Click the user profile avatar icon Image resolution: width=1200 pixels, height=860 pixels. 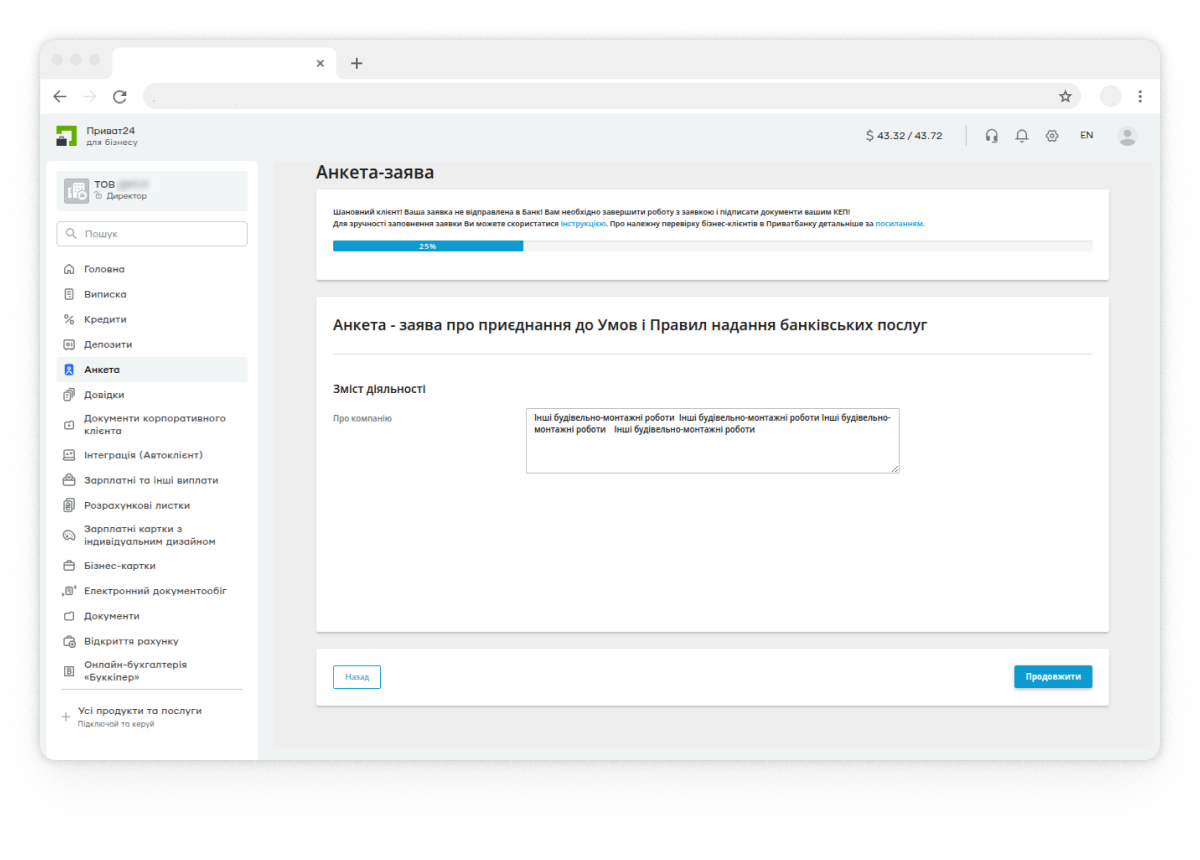pyautogui.click(x=1127, y=136)
